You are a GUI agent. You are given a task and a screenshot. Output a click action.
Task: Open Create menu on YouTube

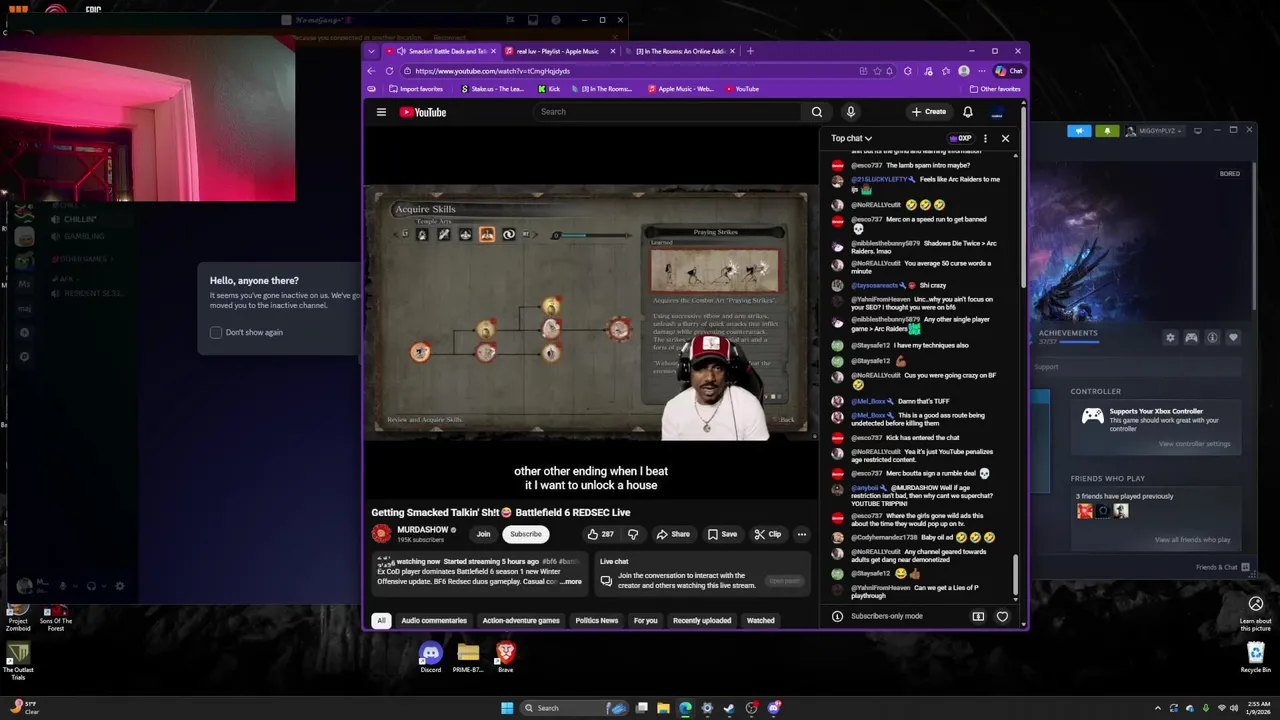coord(929,112)
